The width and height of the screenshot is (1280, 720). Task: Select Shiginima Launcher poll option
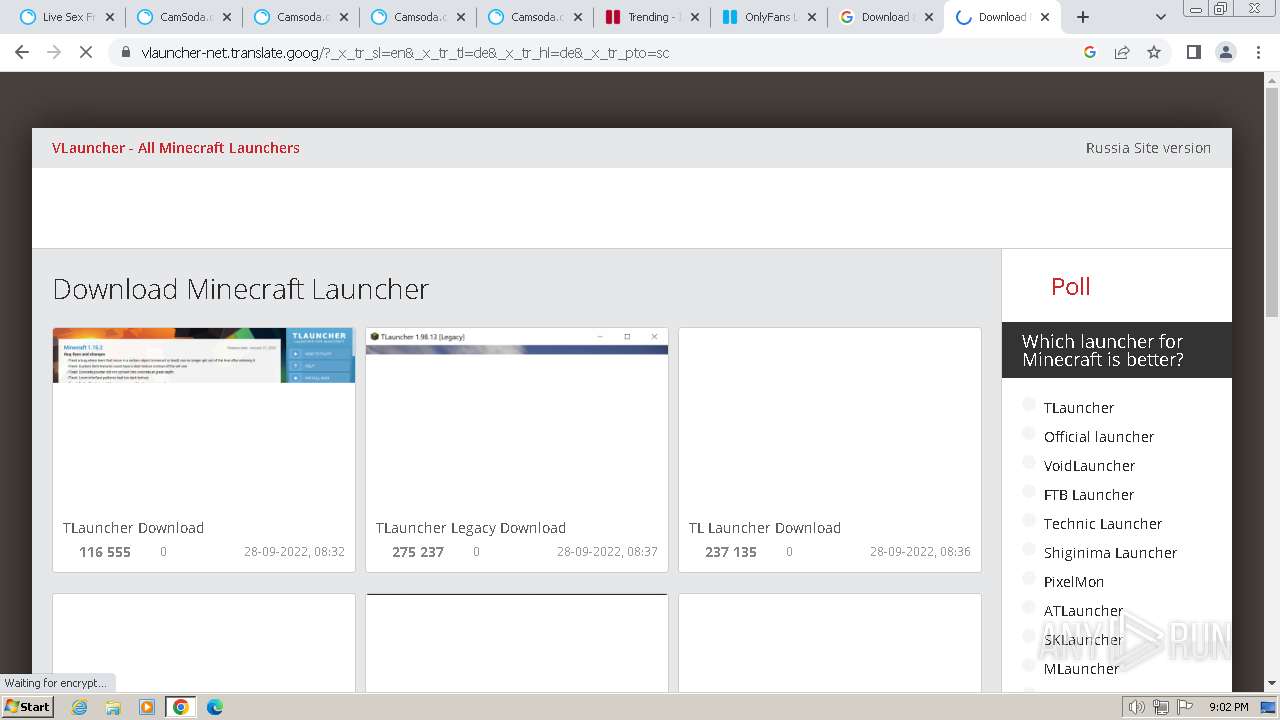point(1029,550)
